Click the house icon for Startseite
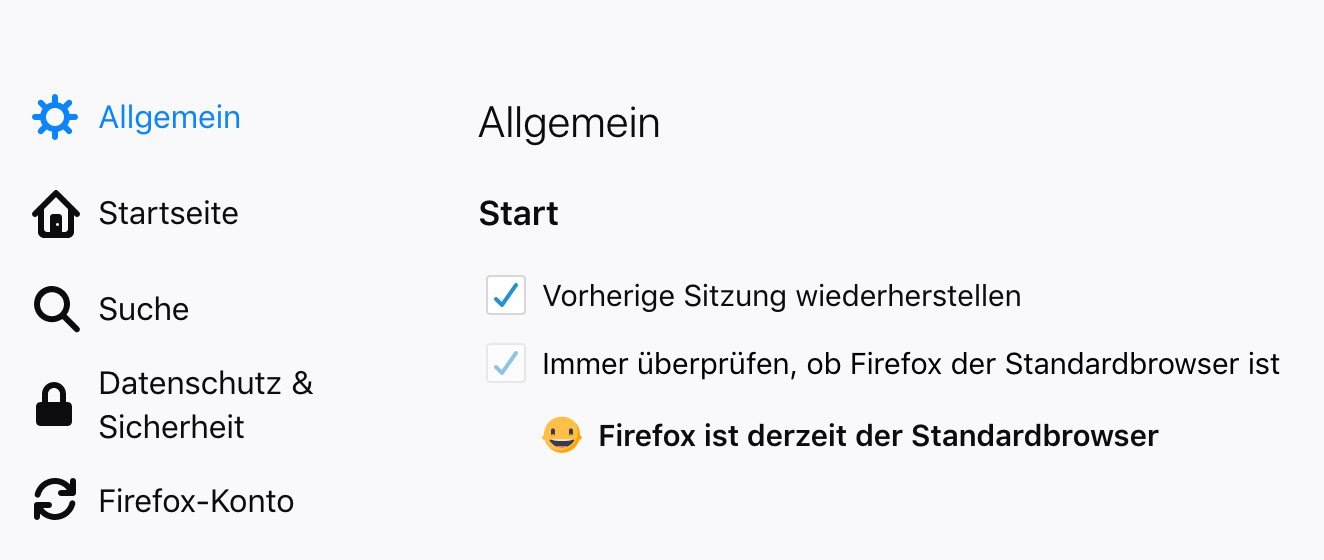1324x560 pixels. 55,214
